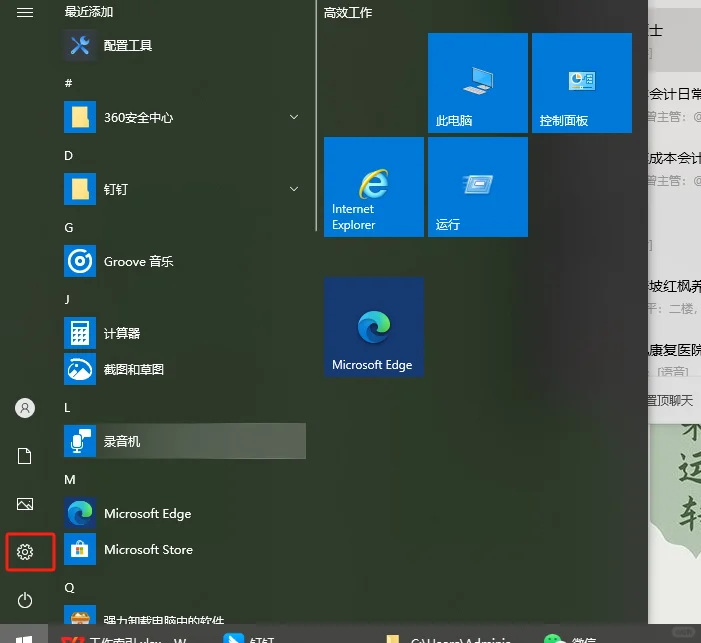Click the letter G section header

point(68,228)
